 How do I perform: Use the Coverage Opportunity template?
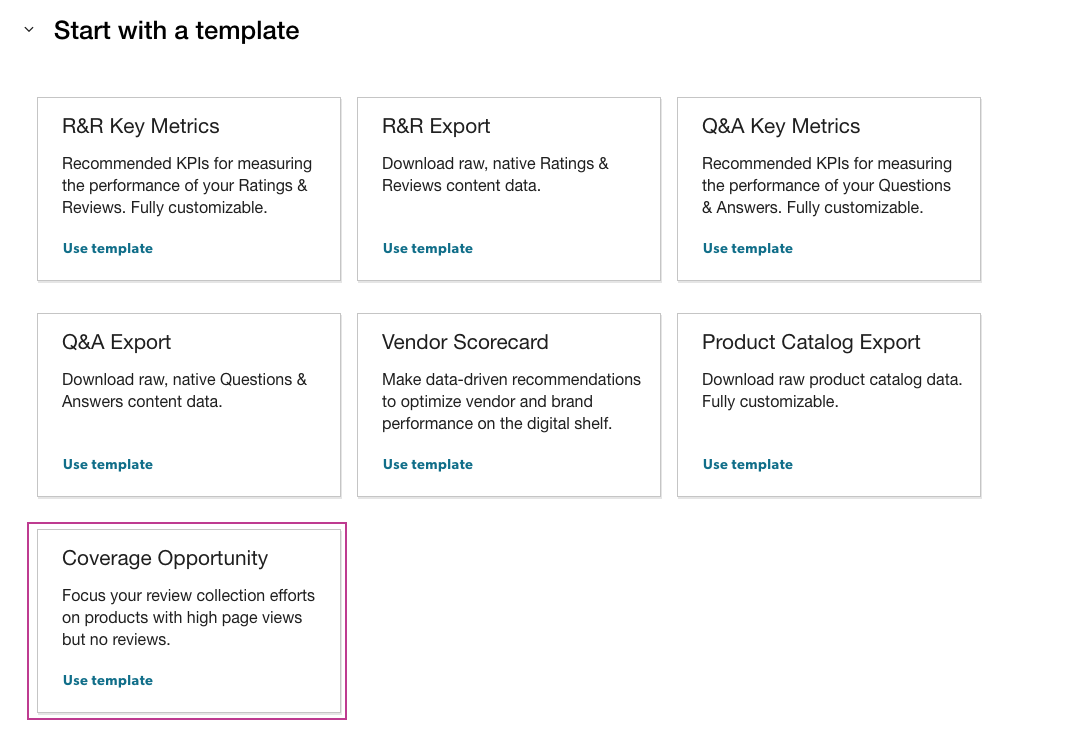pyautogui.click(x=108, y=680)
